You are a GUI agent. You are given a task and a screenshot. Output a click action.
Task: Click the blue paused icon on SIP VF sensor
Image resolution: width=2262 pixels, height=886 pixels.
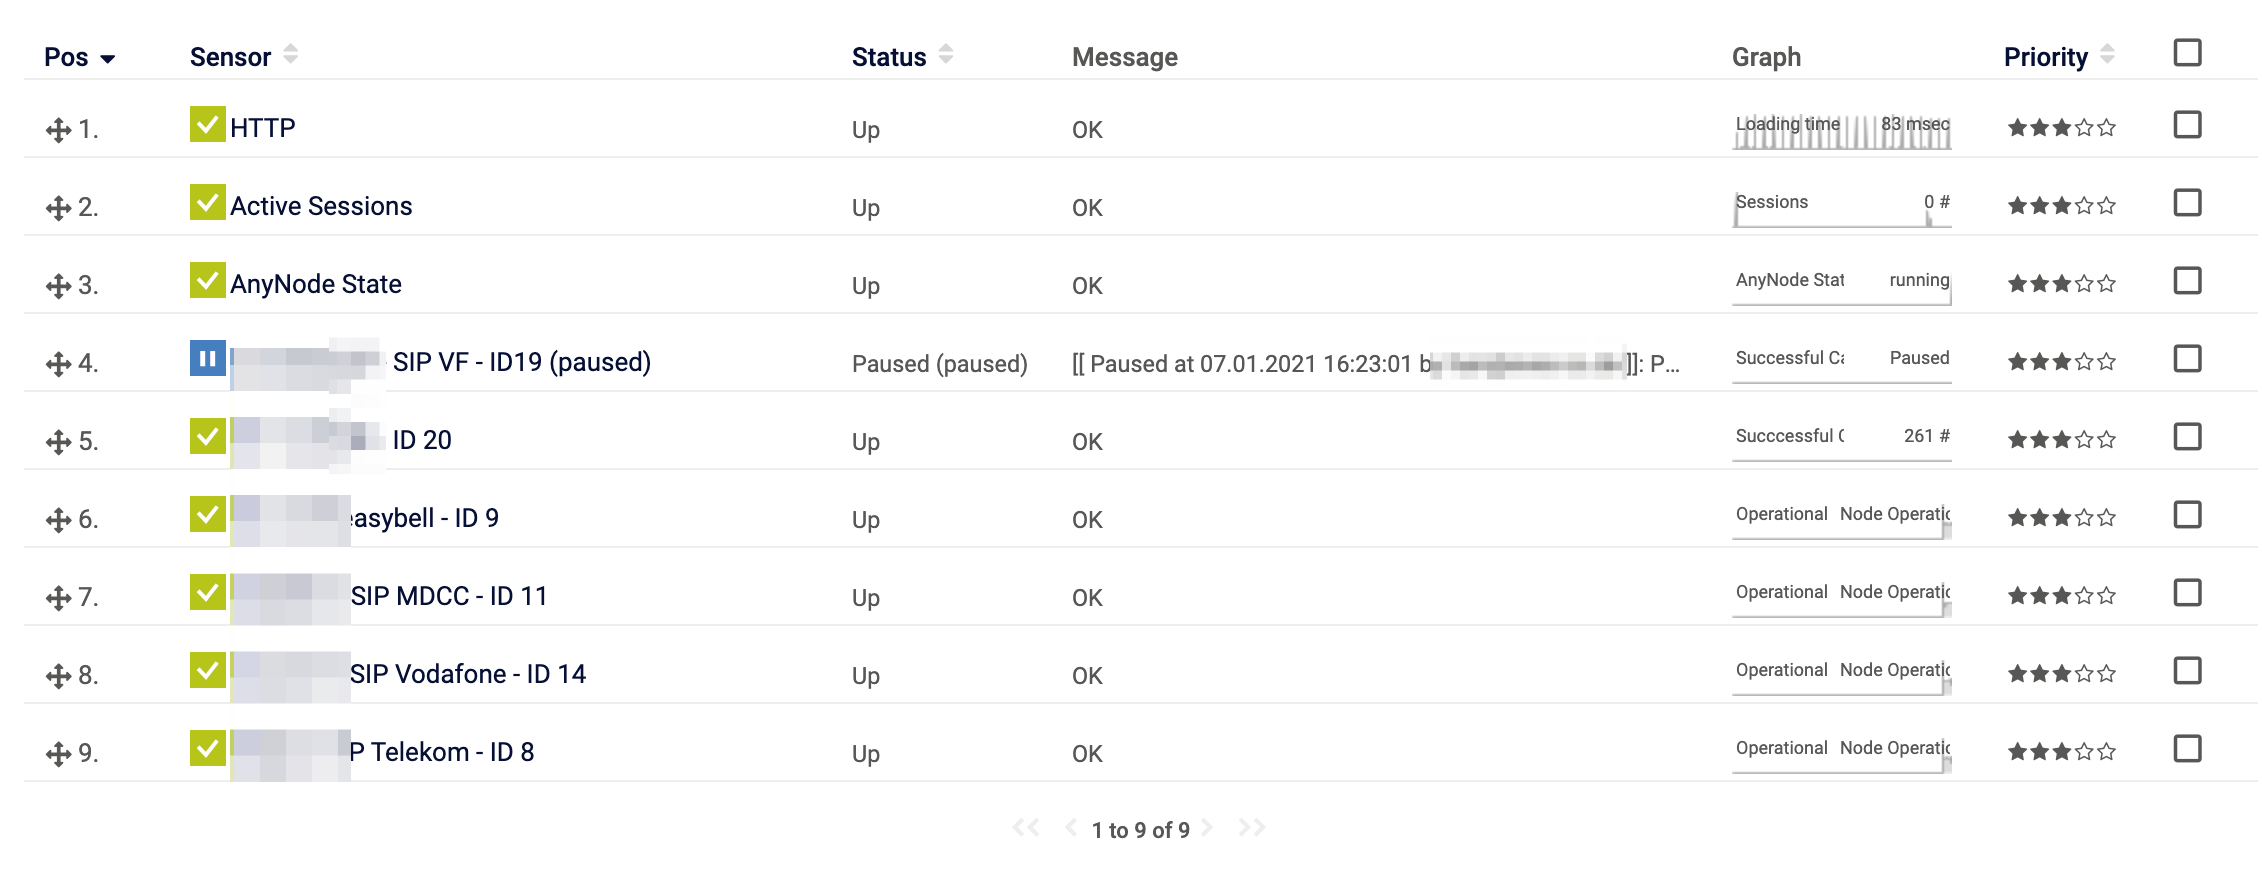click(x=207, y=358)
